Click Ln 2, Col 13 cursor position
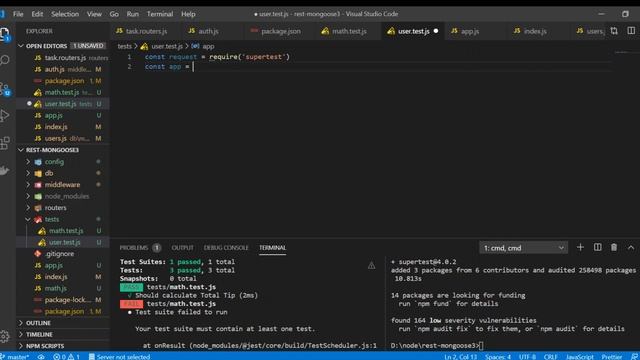640x360 pixels. 460,357
